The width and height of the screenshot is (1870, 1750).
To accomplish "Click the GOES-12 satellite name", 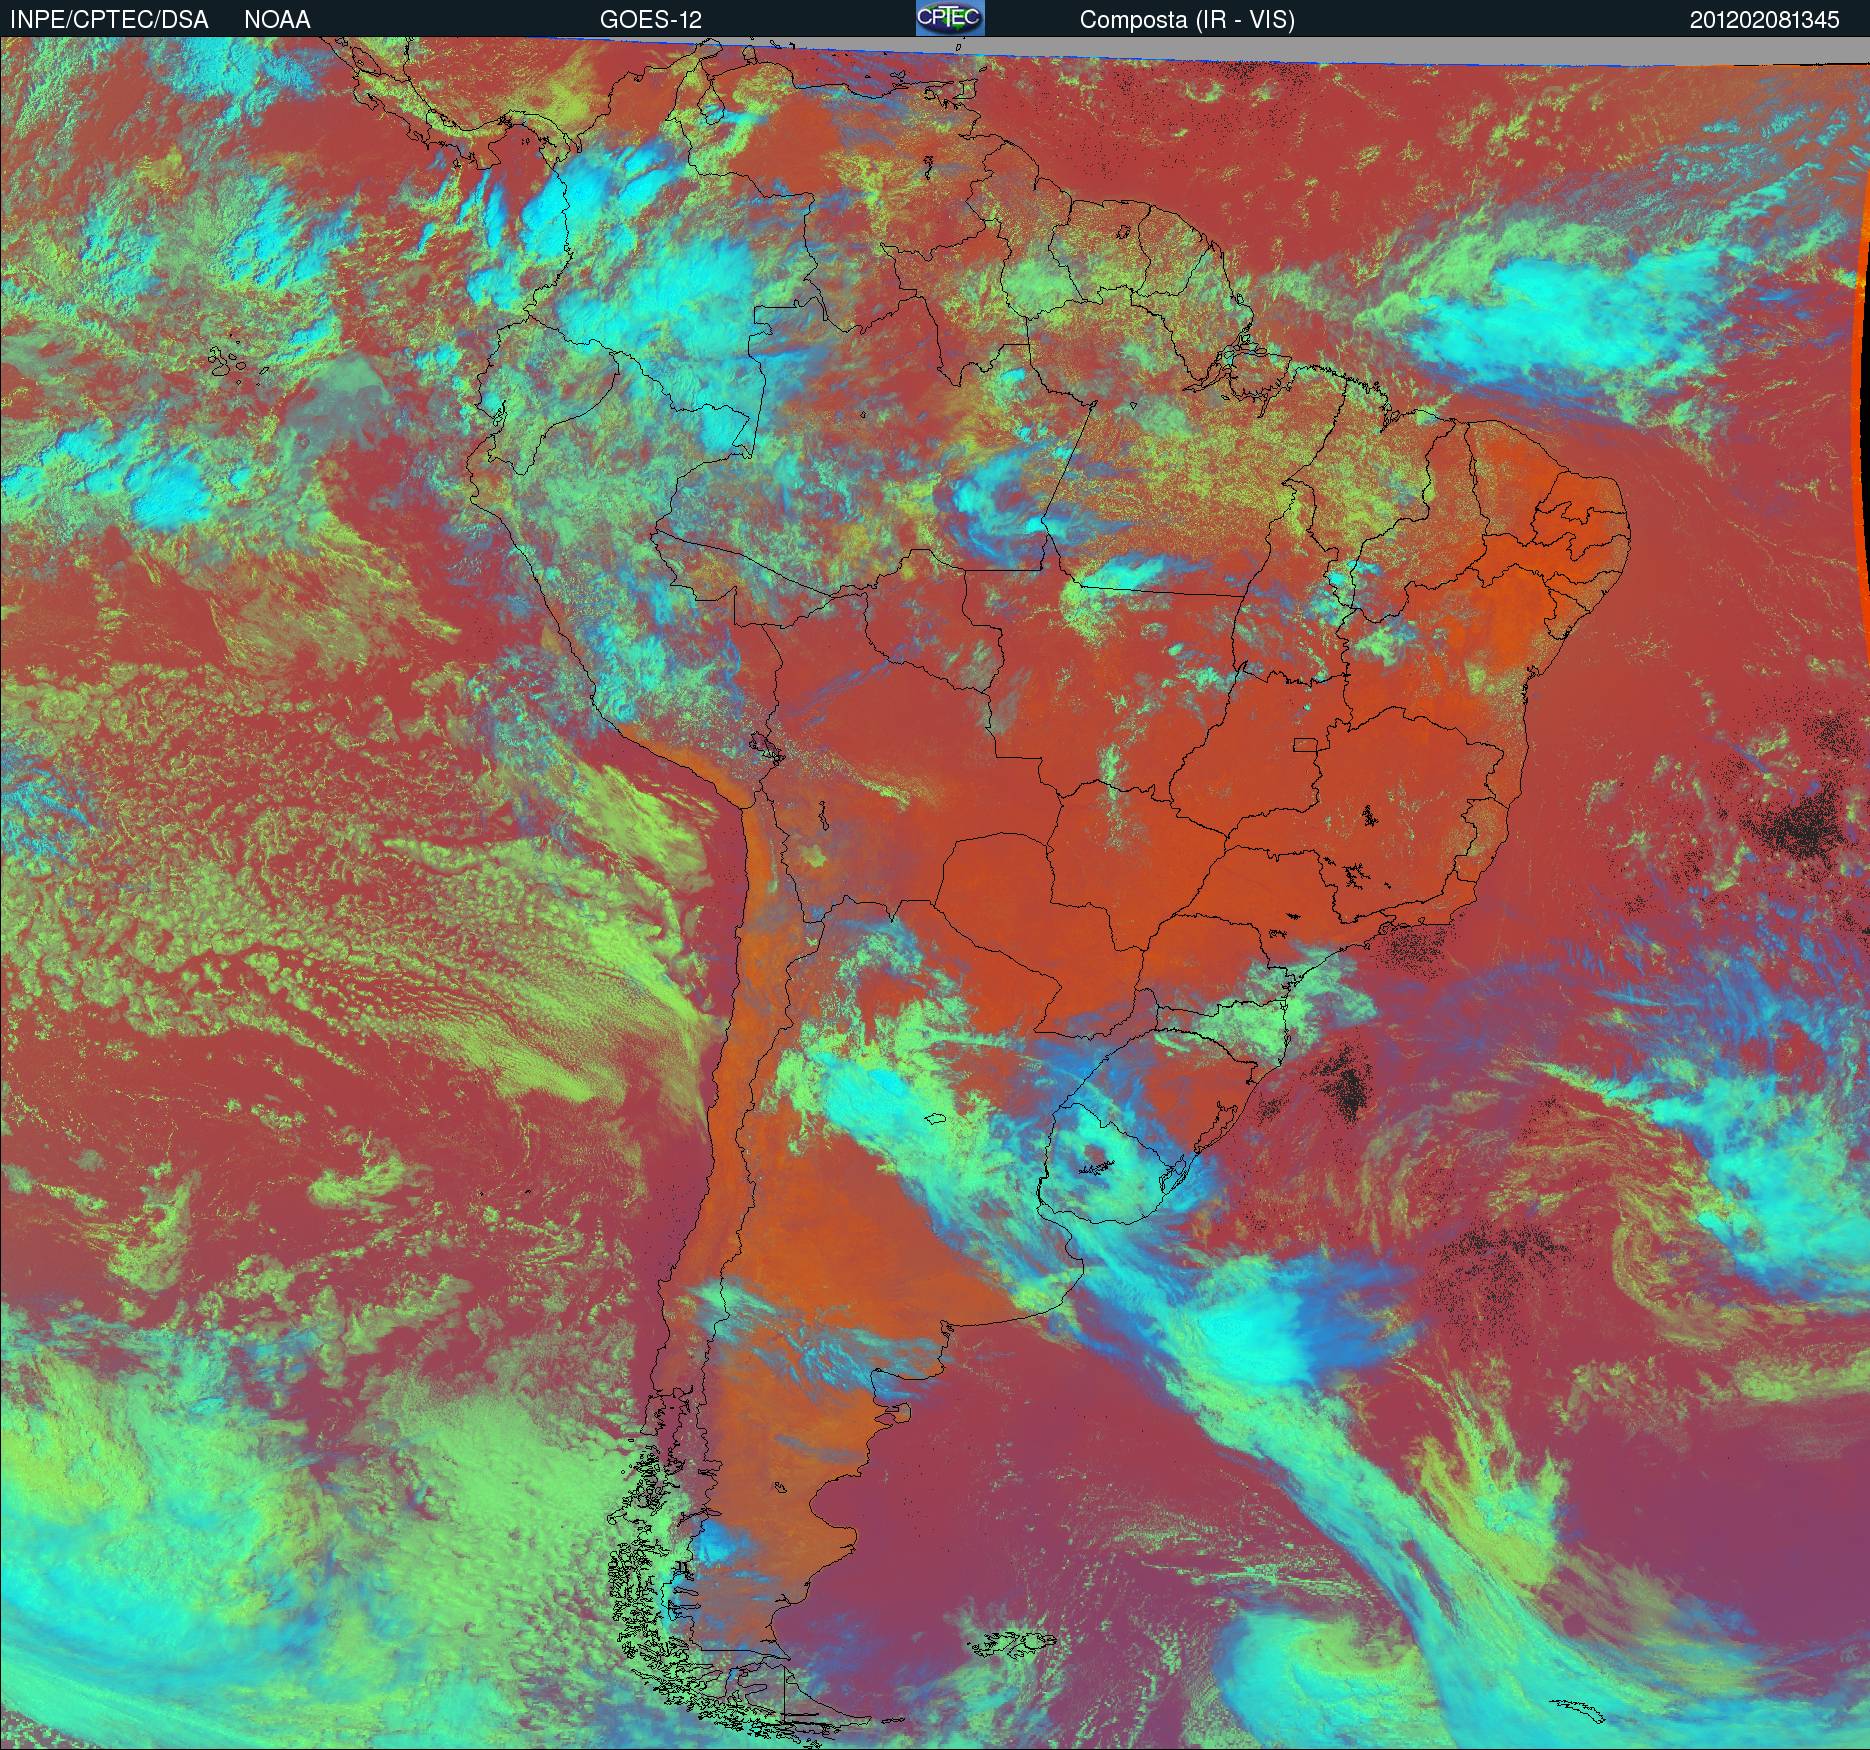I will pos(651,20).
